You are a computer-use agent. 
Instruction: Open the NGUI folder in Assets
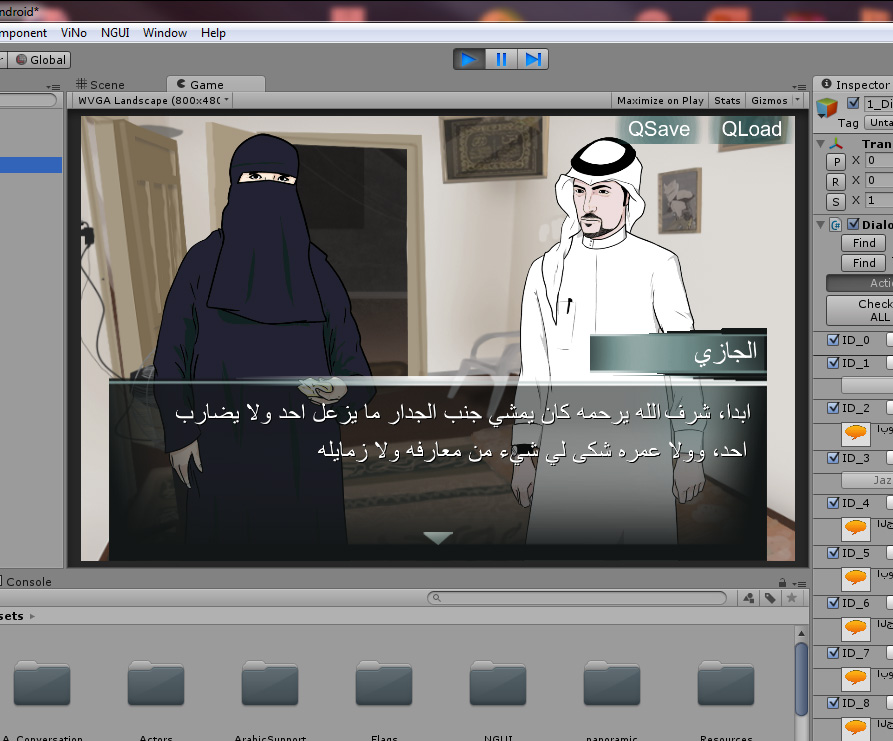498,683
